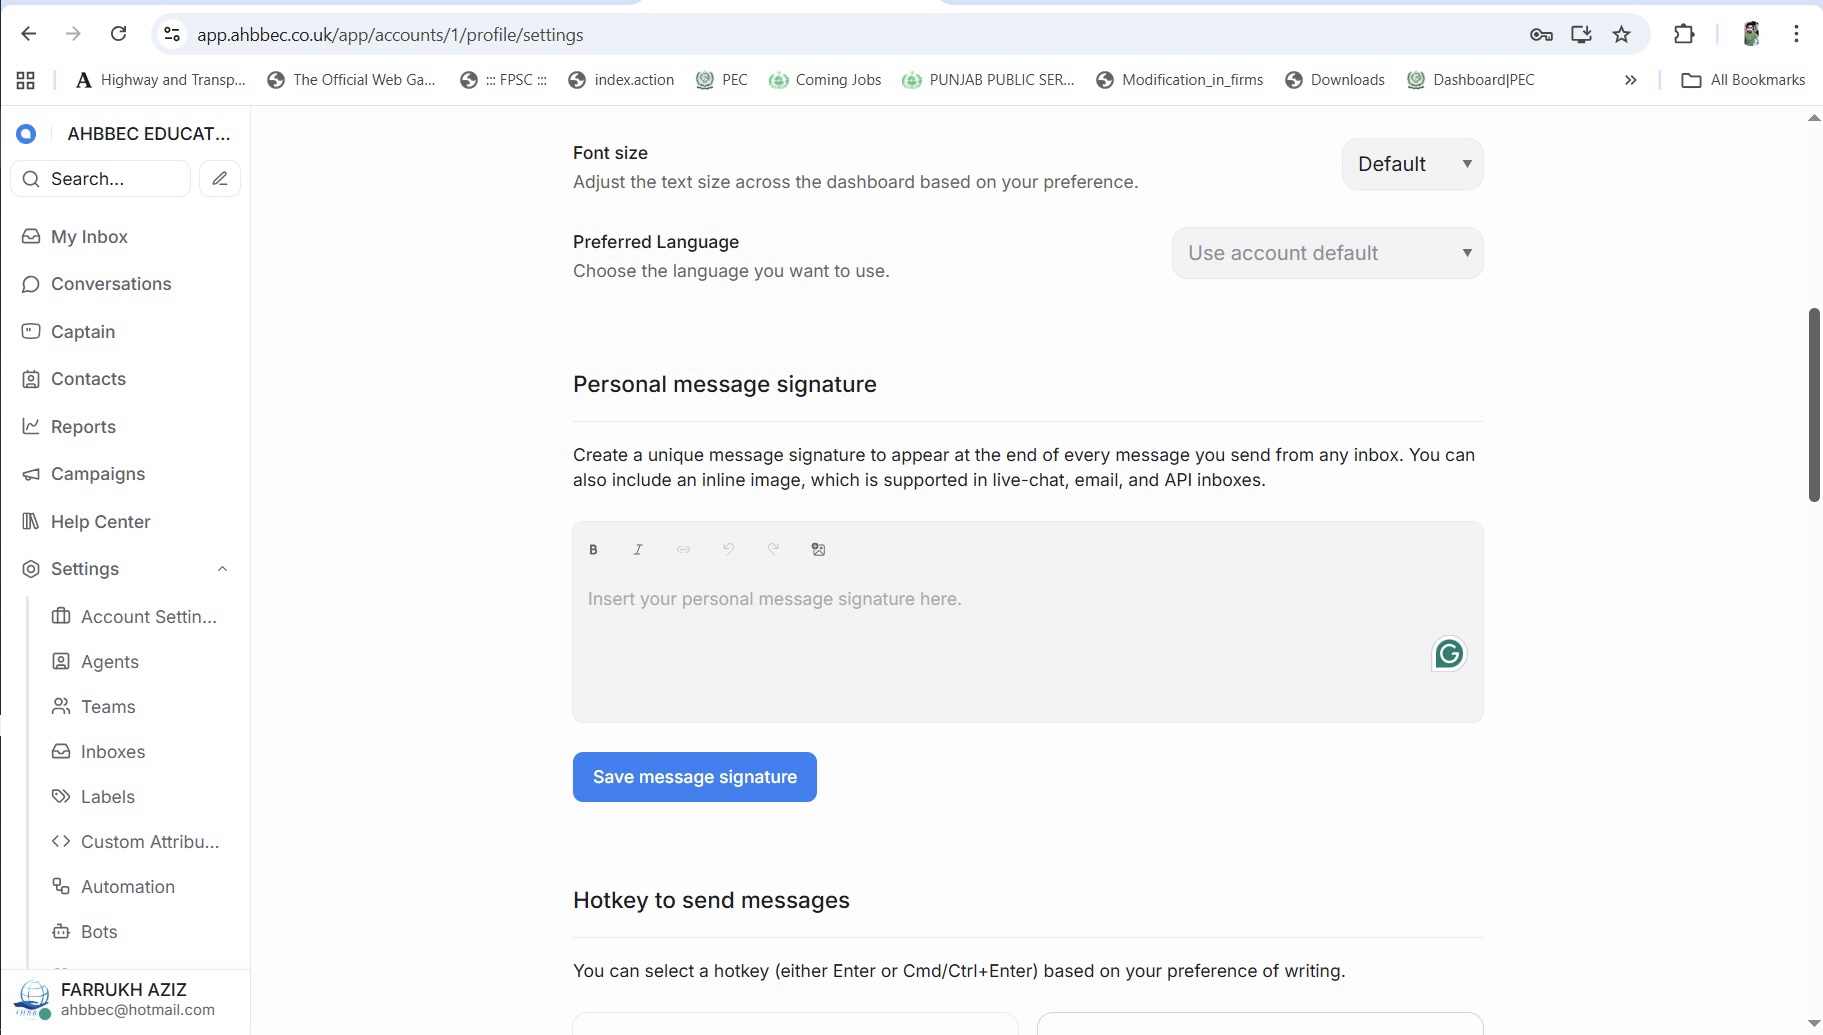
Task: Collapse the Settings section in sidebar
Action: point(222,569)
